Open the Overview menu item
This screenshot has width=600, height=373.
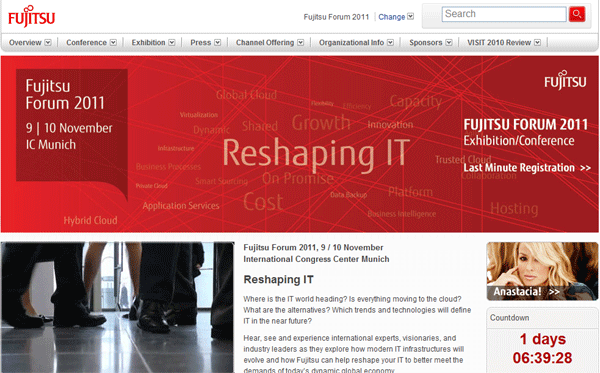click(x=25, y=42)
